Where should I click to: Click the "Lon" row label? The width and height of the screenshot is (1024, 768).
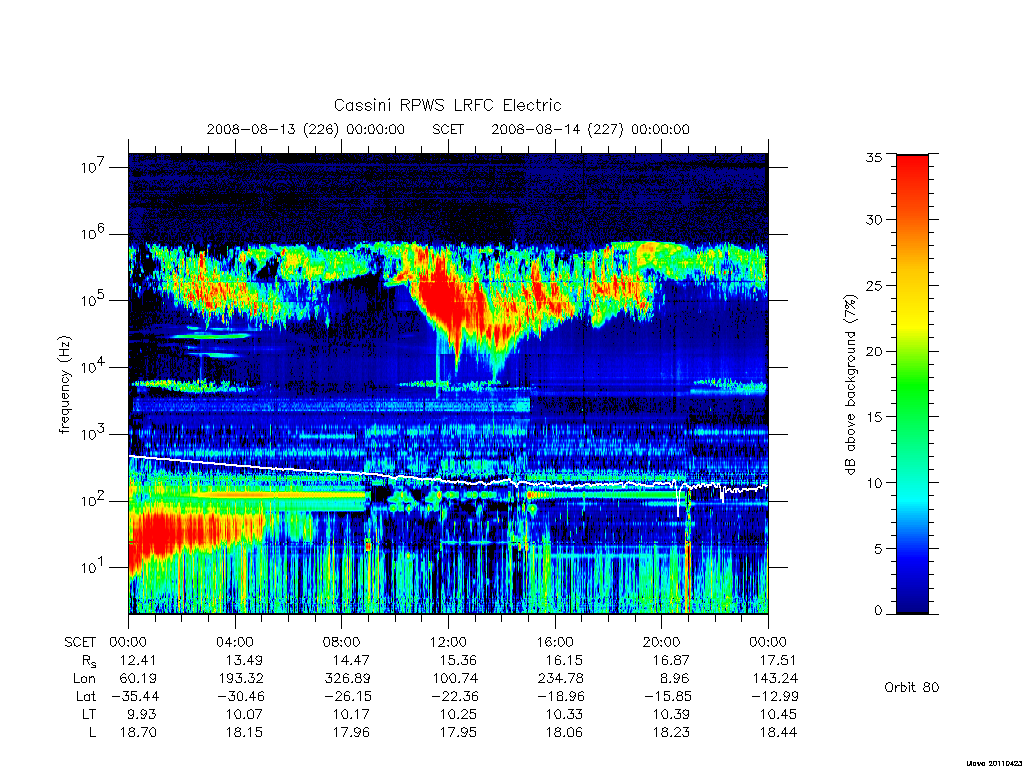click(x=85, y=679)
